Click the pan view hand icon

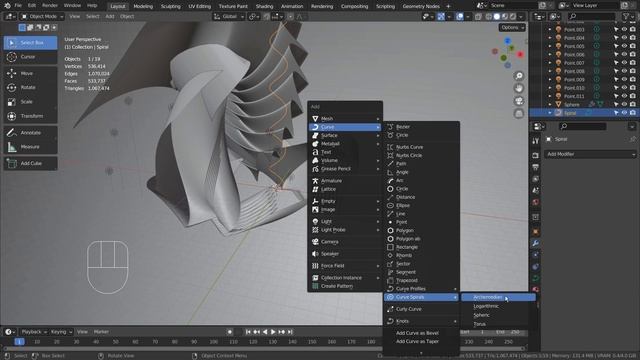tap(519, 88)
